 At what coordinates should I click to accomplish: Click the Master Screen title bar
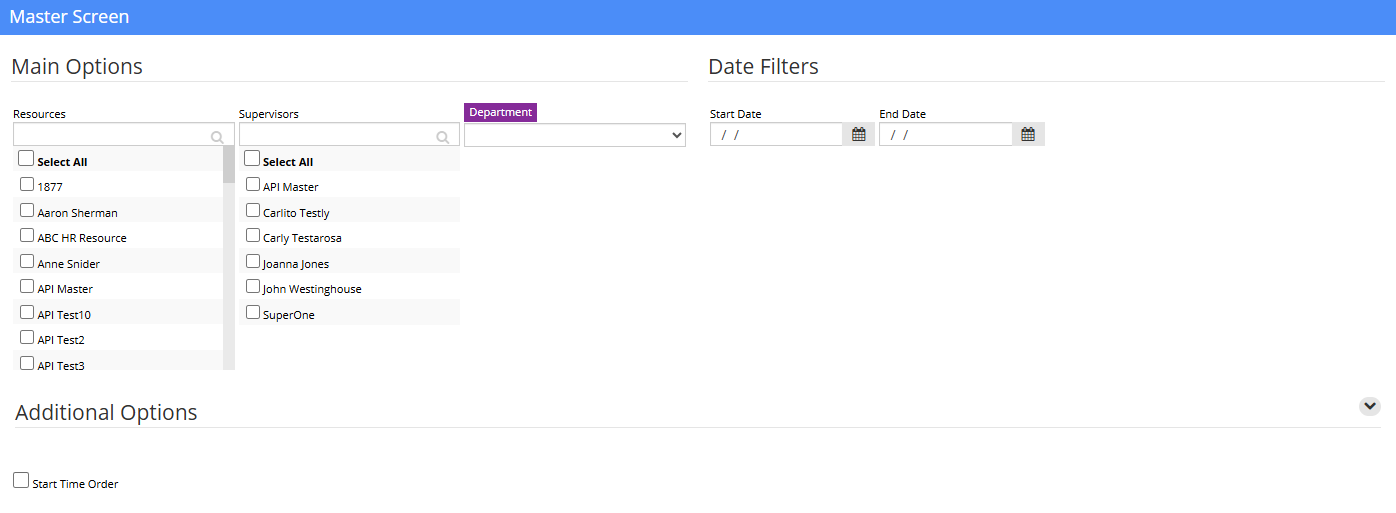(698, 17)
